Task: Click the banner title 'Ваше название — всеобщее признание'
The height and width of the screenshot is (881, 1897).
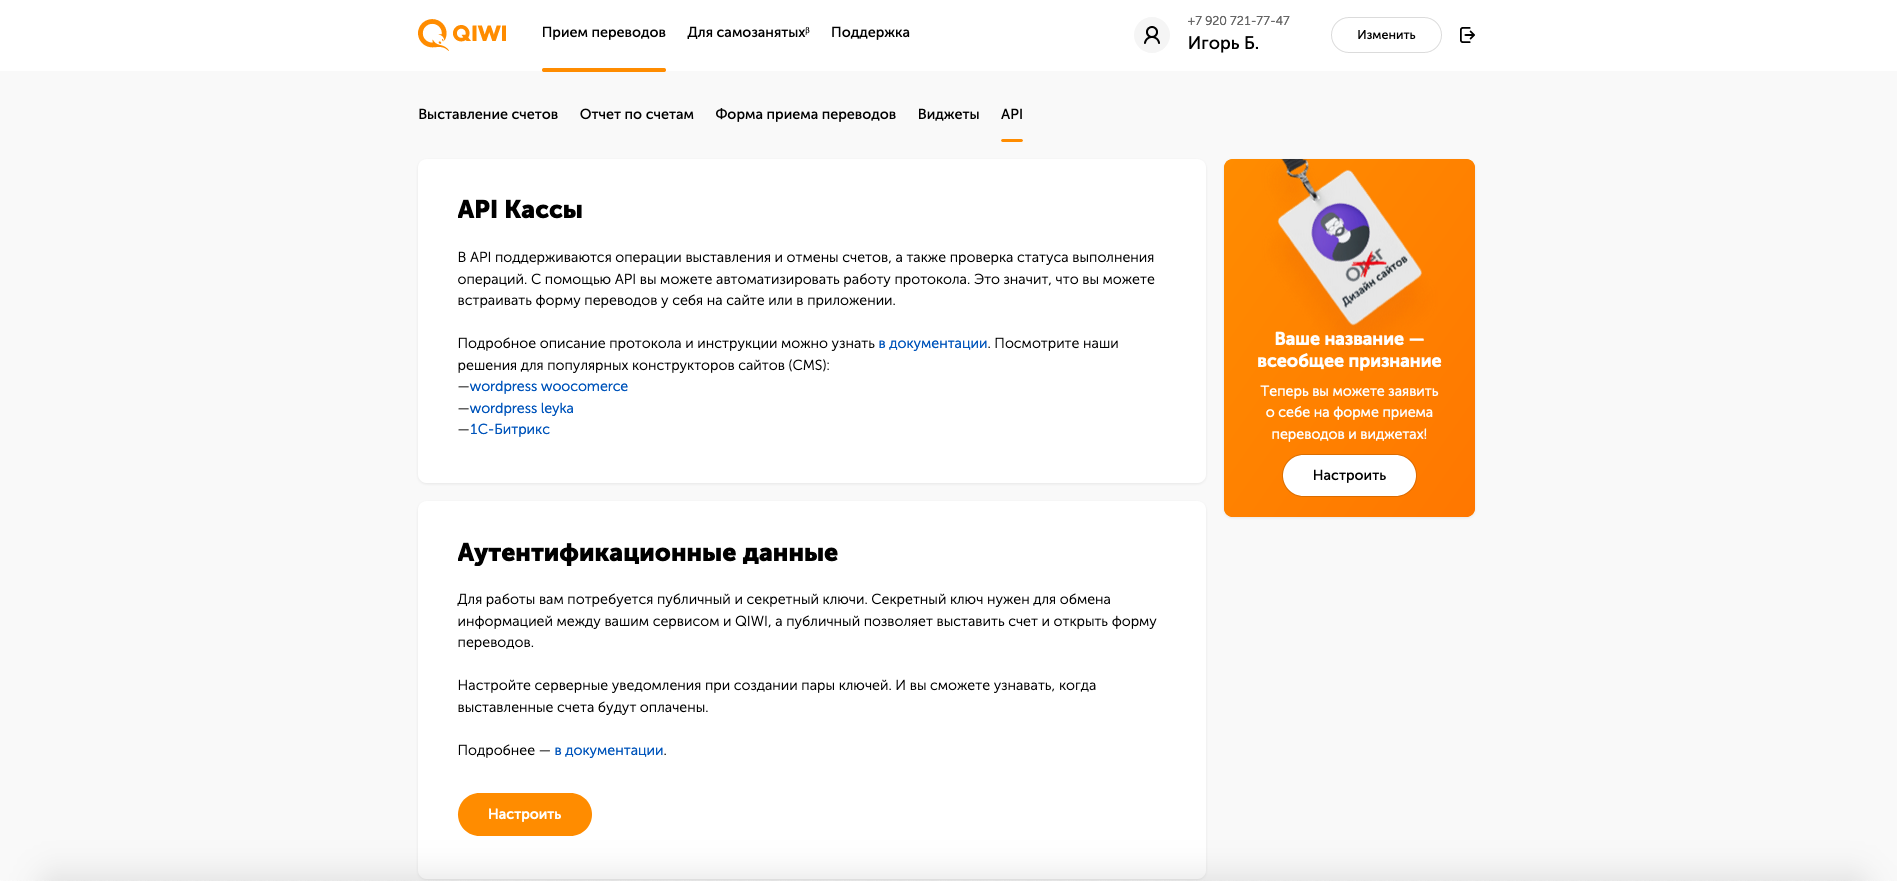Action: (x=1349, y=350)
